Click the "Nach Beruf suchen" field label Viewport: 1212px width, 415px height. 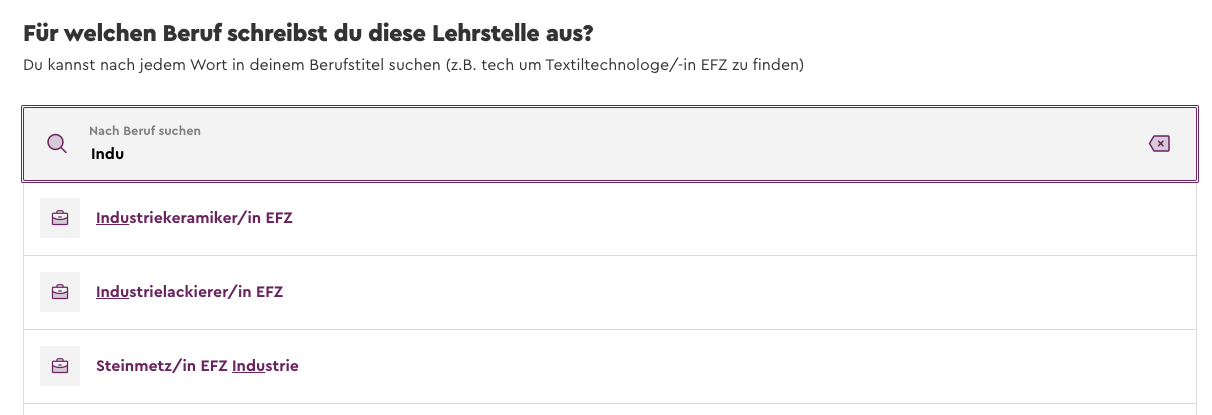(x=145, y=131)
